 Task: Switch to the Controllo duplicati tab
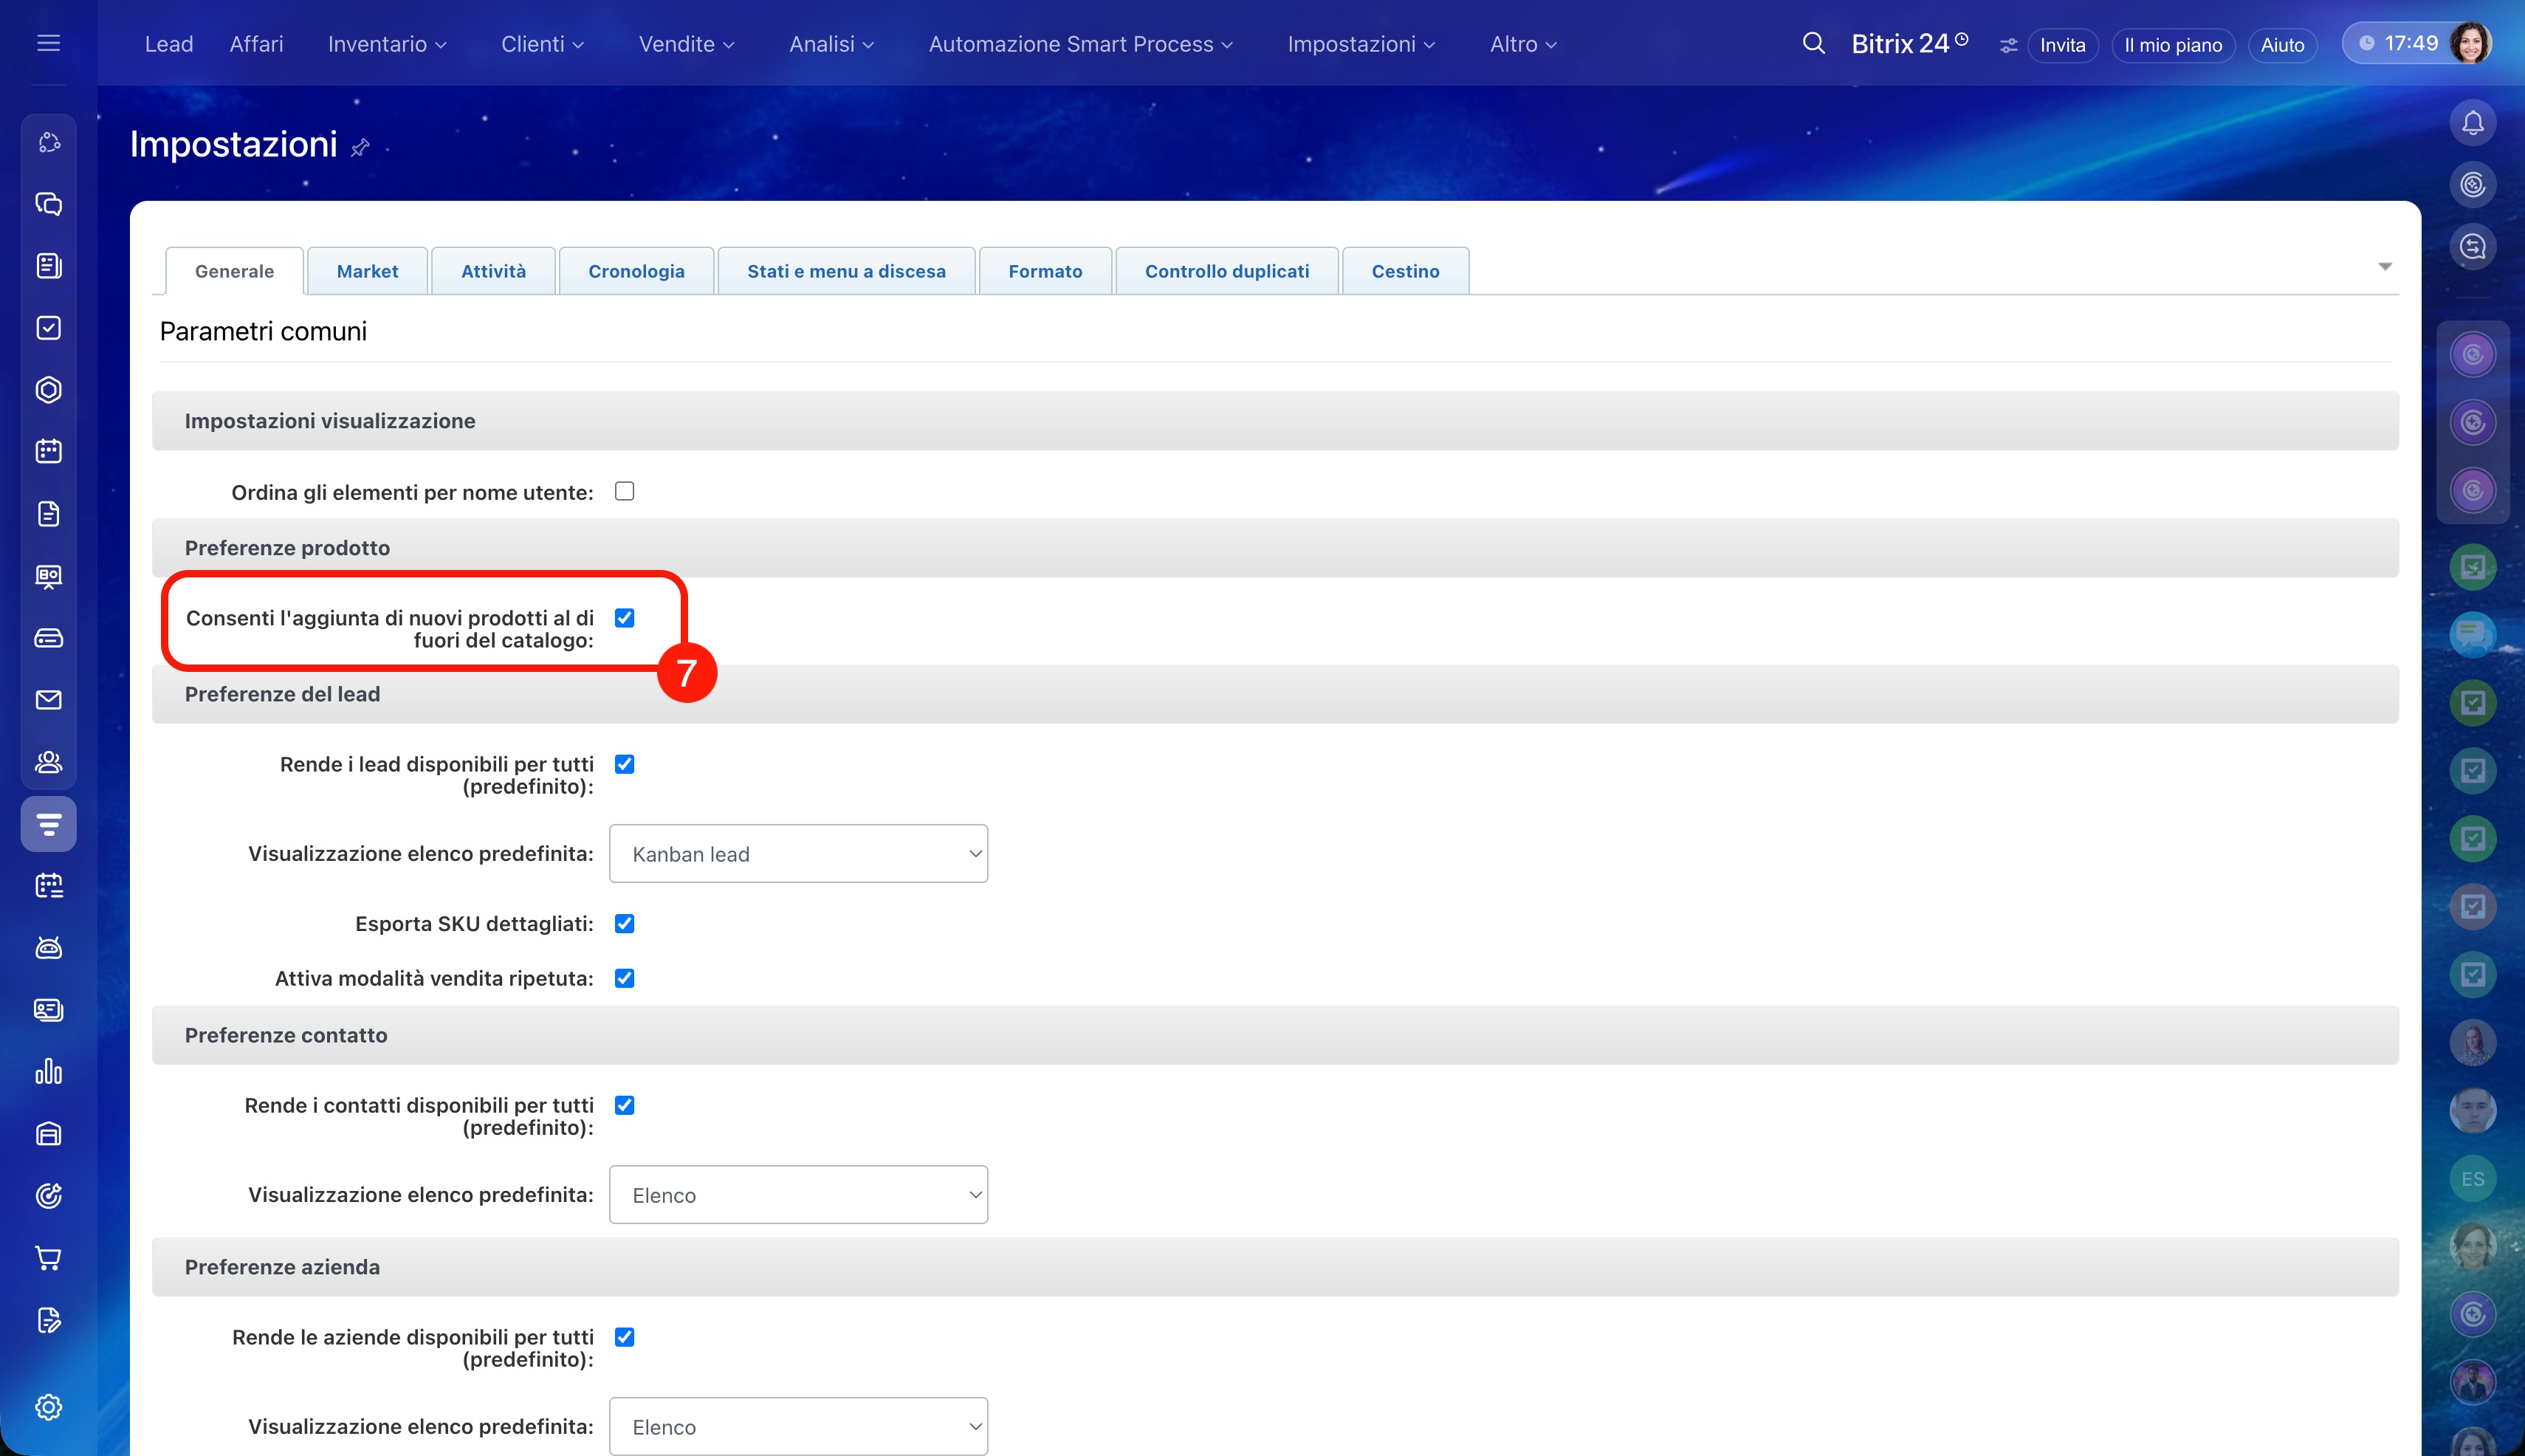[1226, 271]
